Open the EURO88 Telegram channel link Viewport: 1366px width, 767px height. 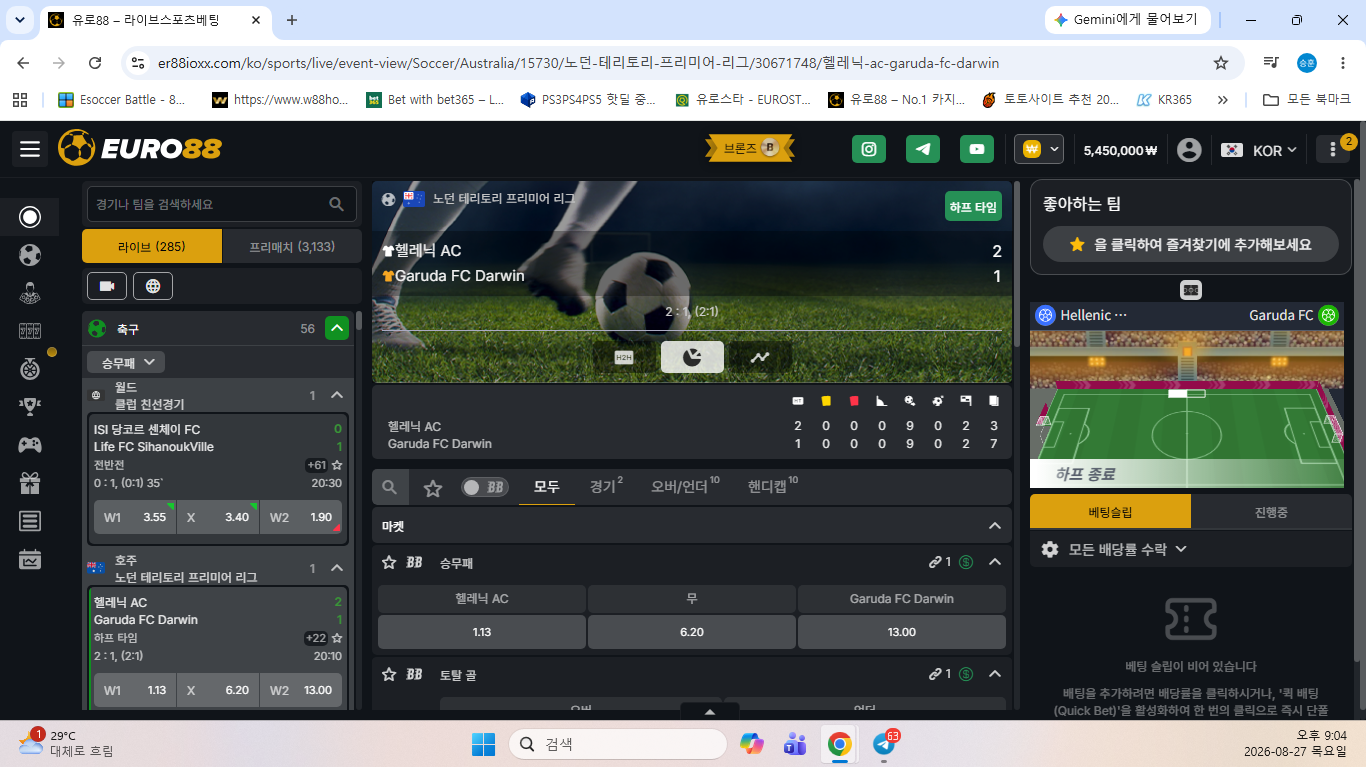point(923,149)
